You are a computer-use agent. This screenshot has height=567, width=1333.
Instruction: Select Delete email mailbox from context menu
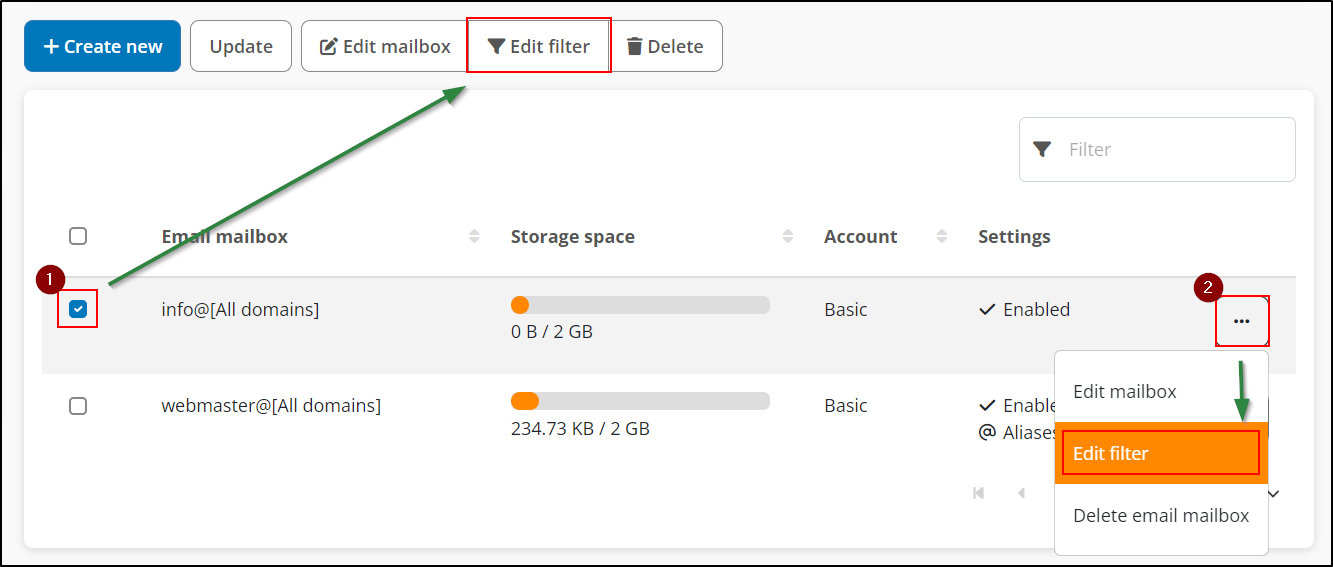[x=1160, y=516]
